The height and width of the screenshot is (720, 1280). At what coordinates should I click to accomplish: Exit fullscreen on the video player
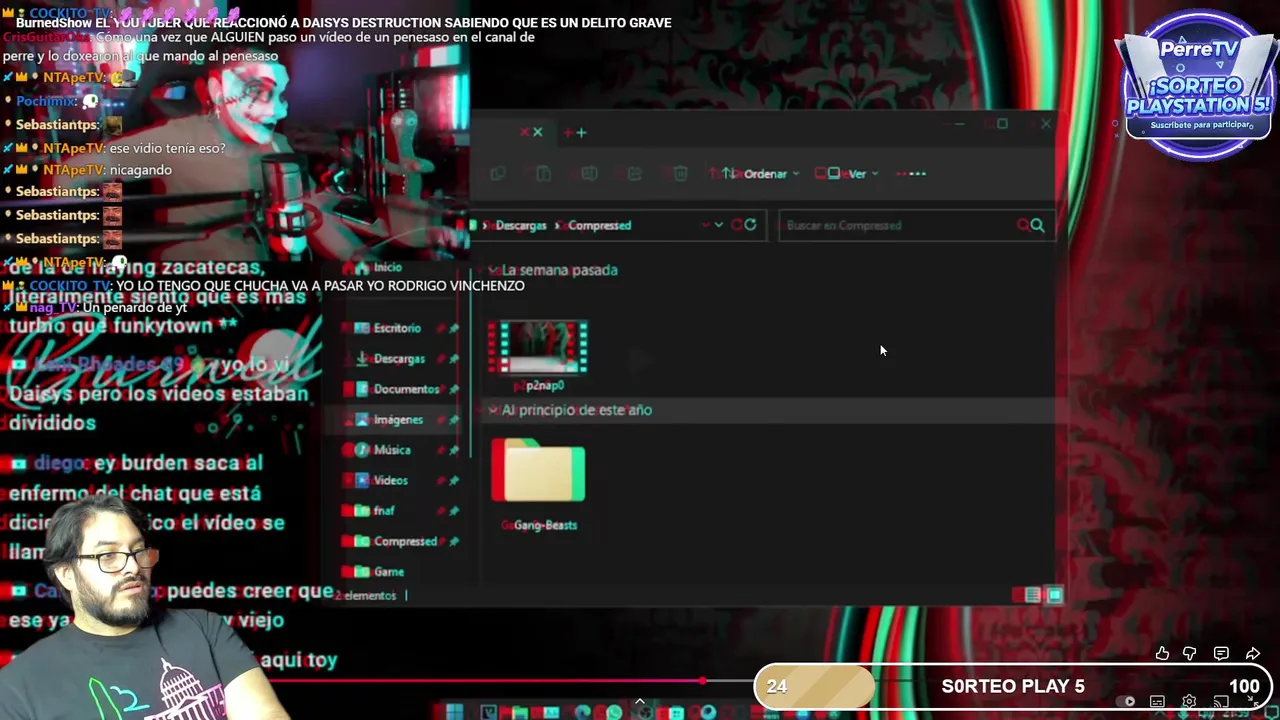point(1253,702)
